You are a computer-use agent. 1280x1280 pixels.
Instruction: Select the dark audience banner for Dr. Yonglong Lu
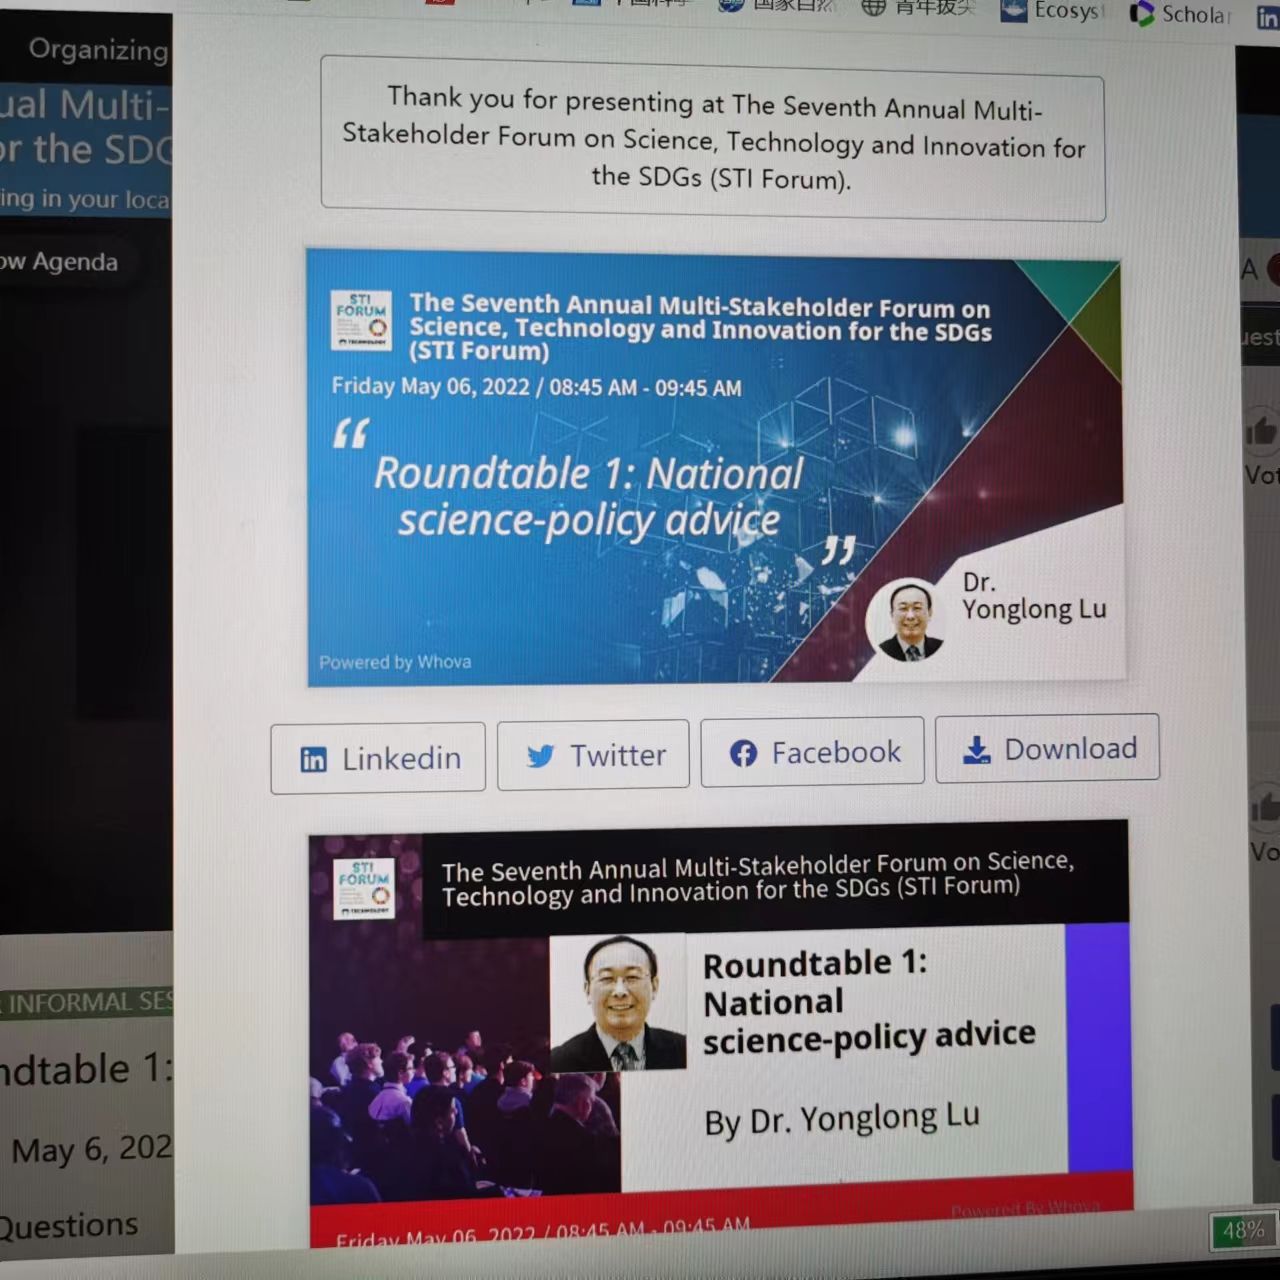(720, 1030)
